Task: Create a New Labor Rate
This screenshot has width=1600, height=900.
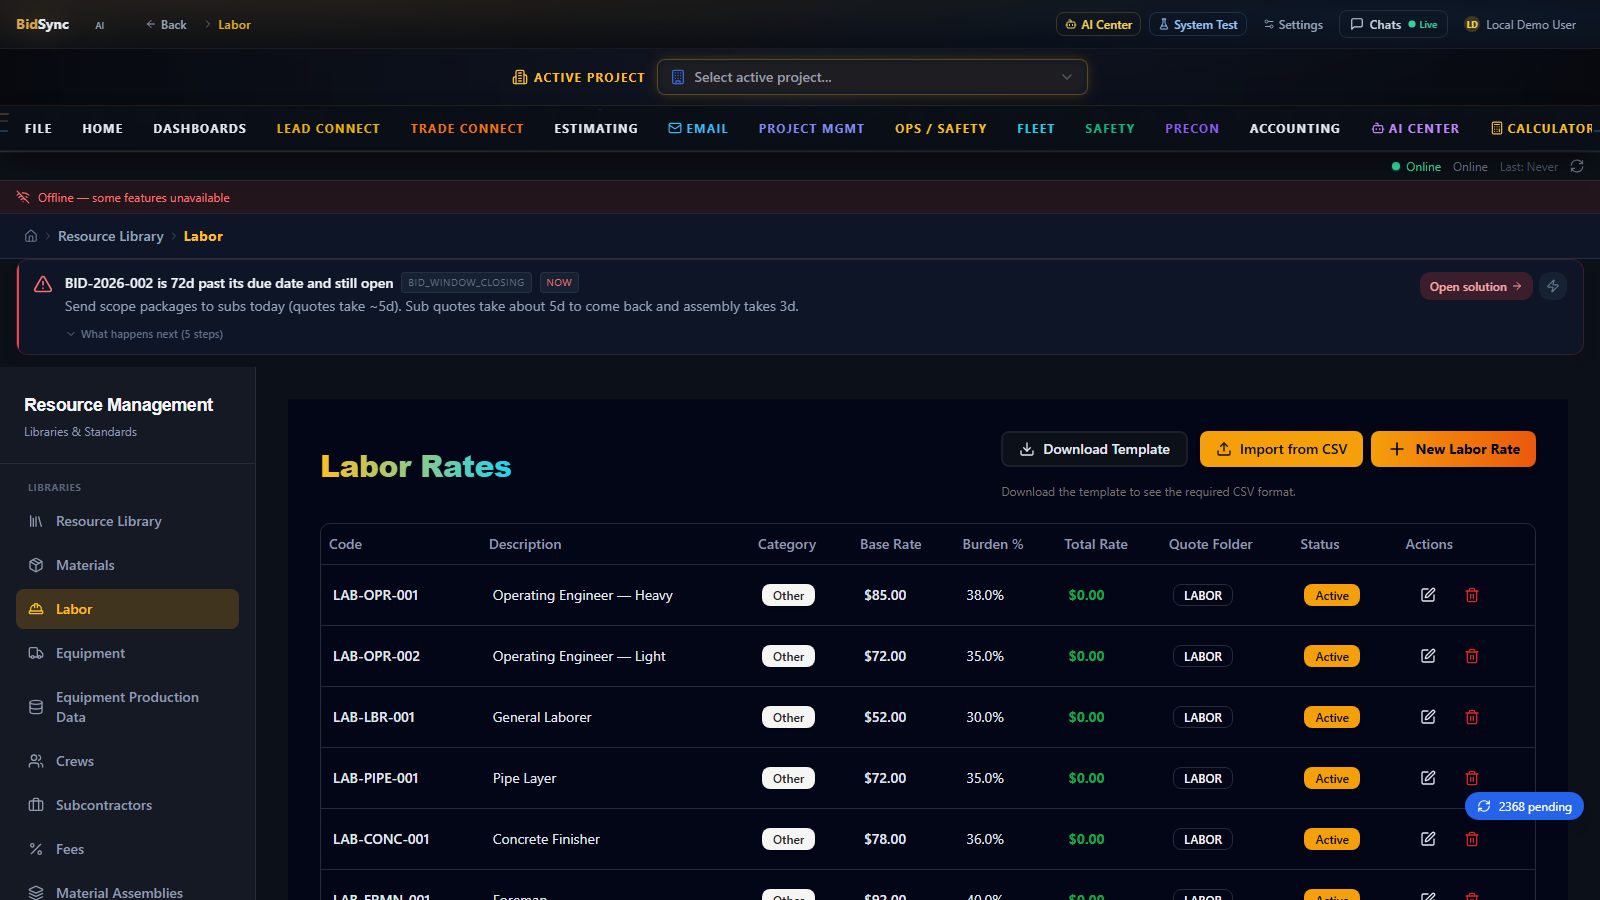Action: 1453,449
